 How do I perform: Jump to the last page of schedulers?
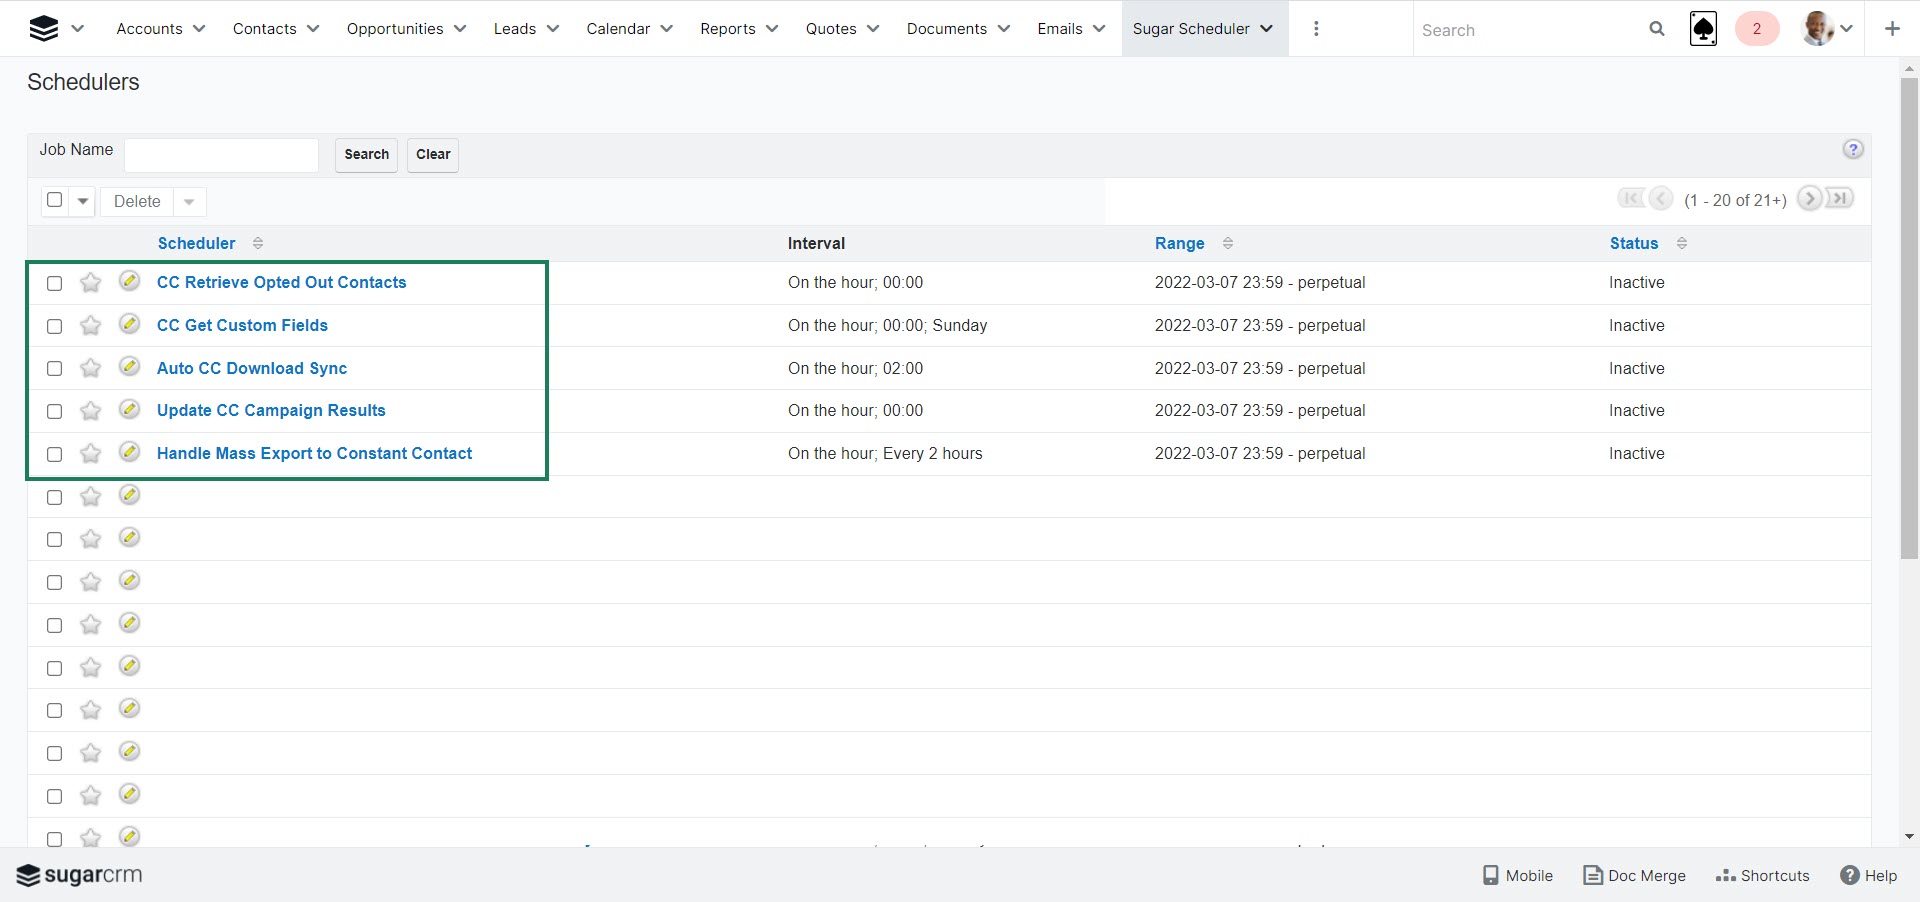point(1840,198)
